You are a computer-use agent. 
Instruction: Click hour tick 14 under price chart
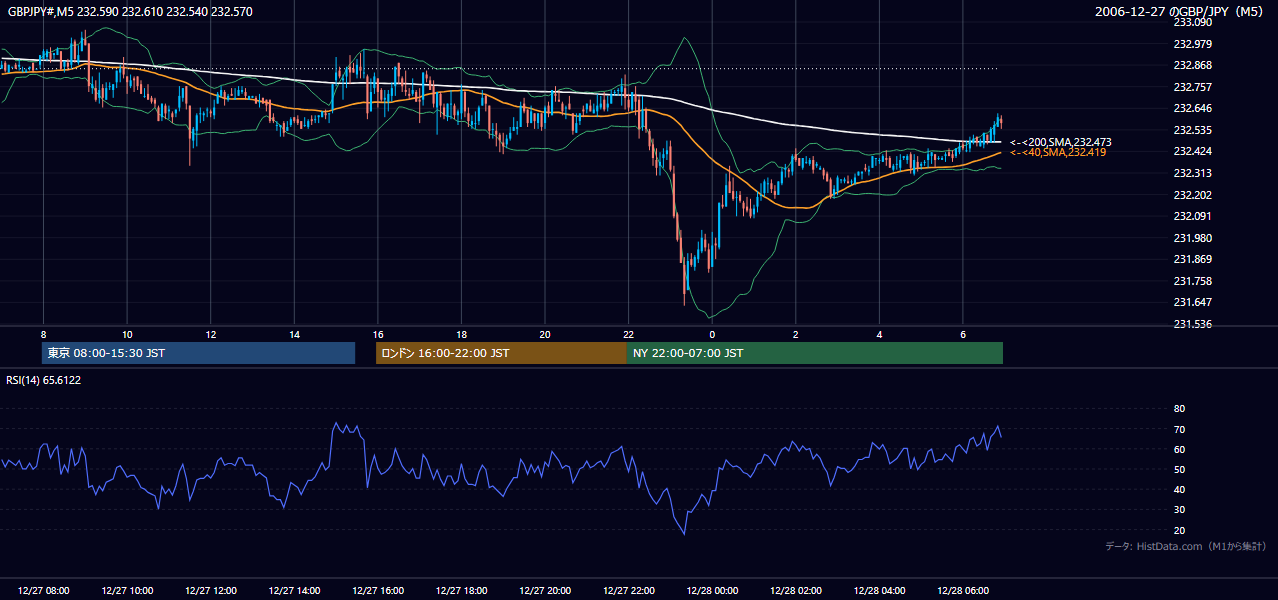[x=294, y=334]
